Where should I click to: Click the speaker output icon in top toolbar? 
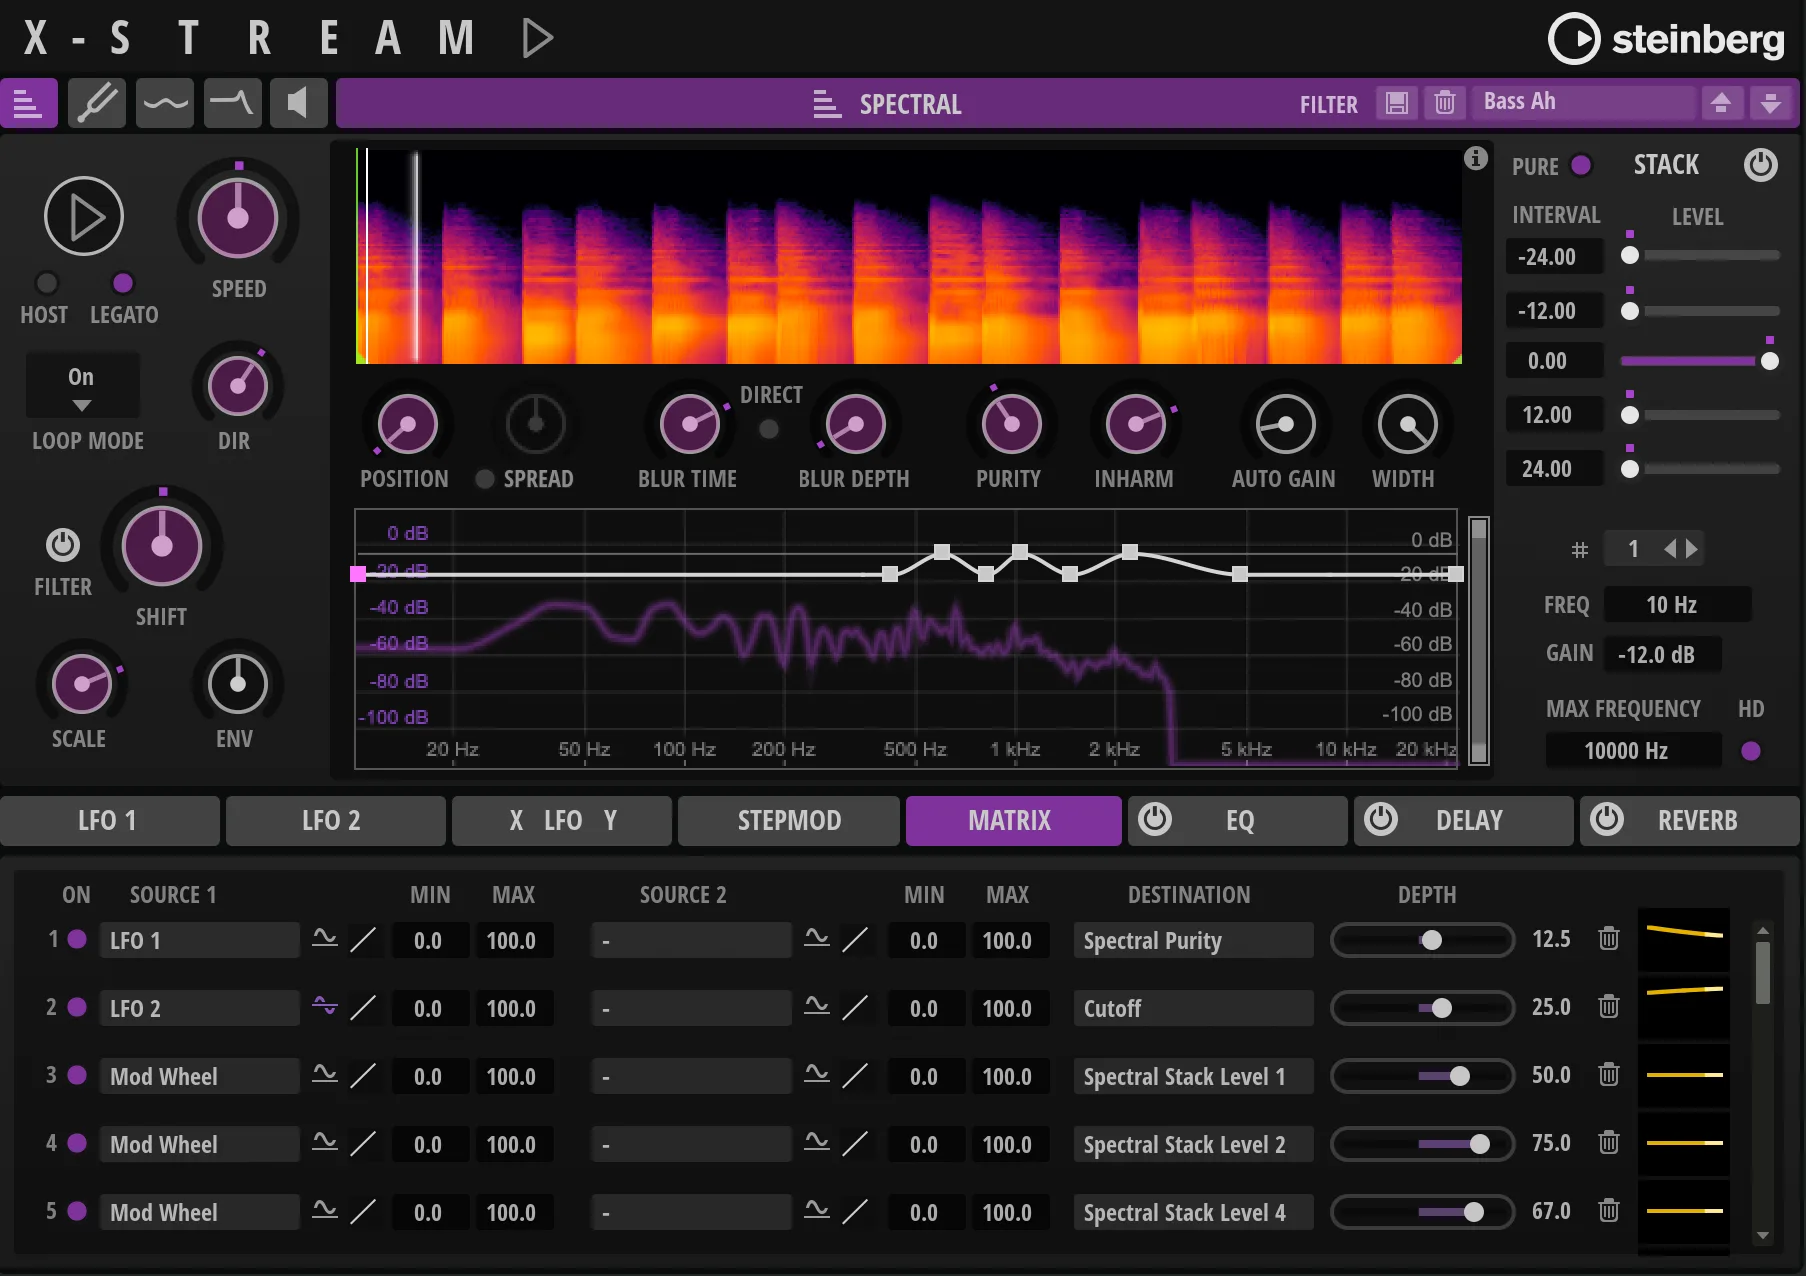[x=298, y=103]
